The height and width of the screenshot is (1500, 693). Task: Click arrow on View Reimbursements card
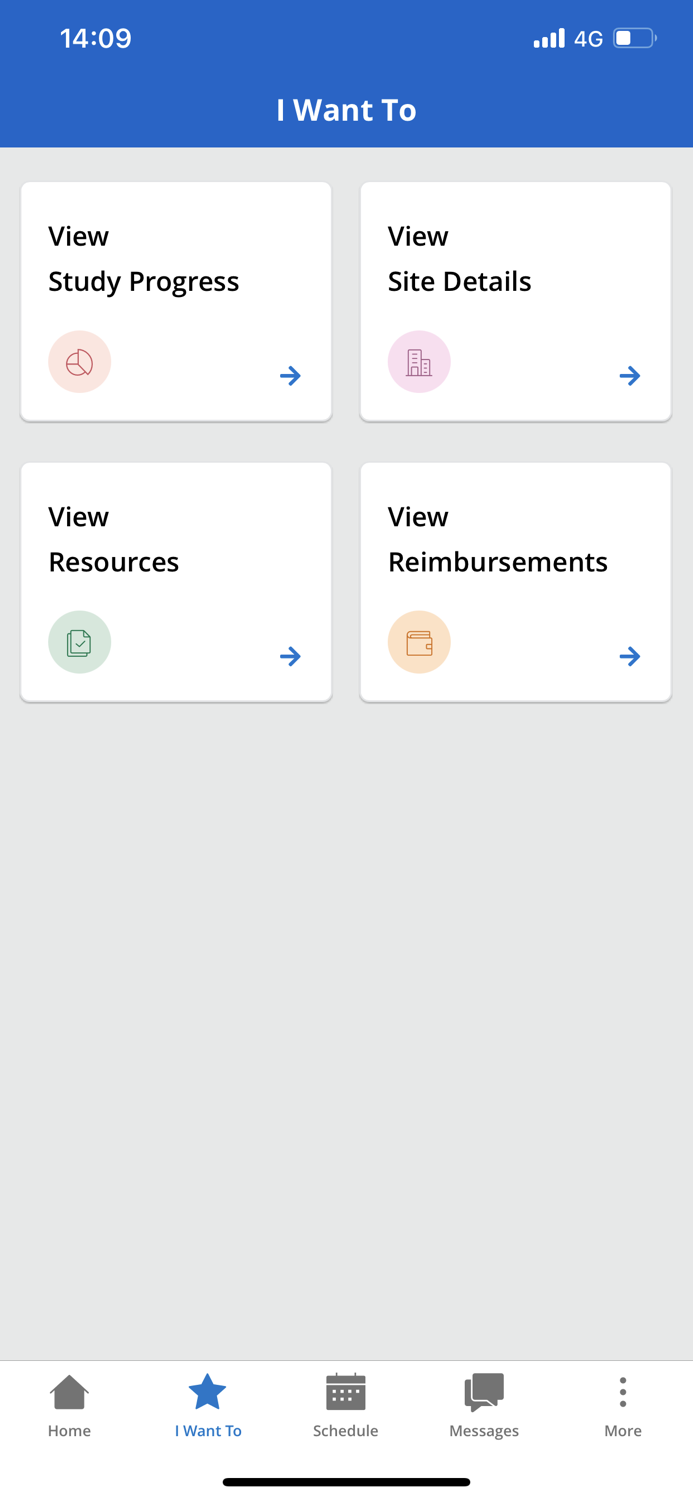(x=630, y=656)
